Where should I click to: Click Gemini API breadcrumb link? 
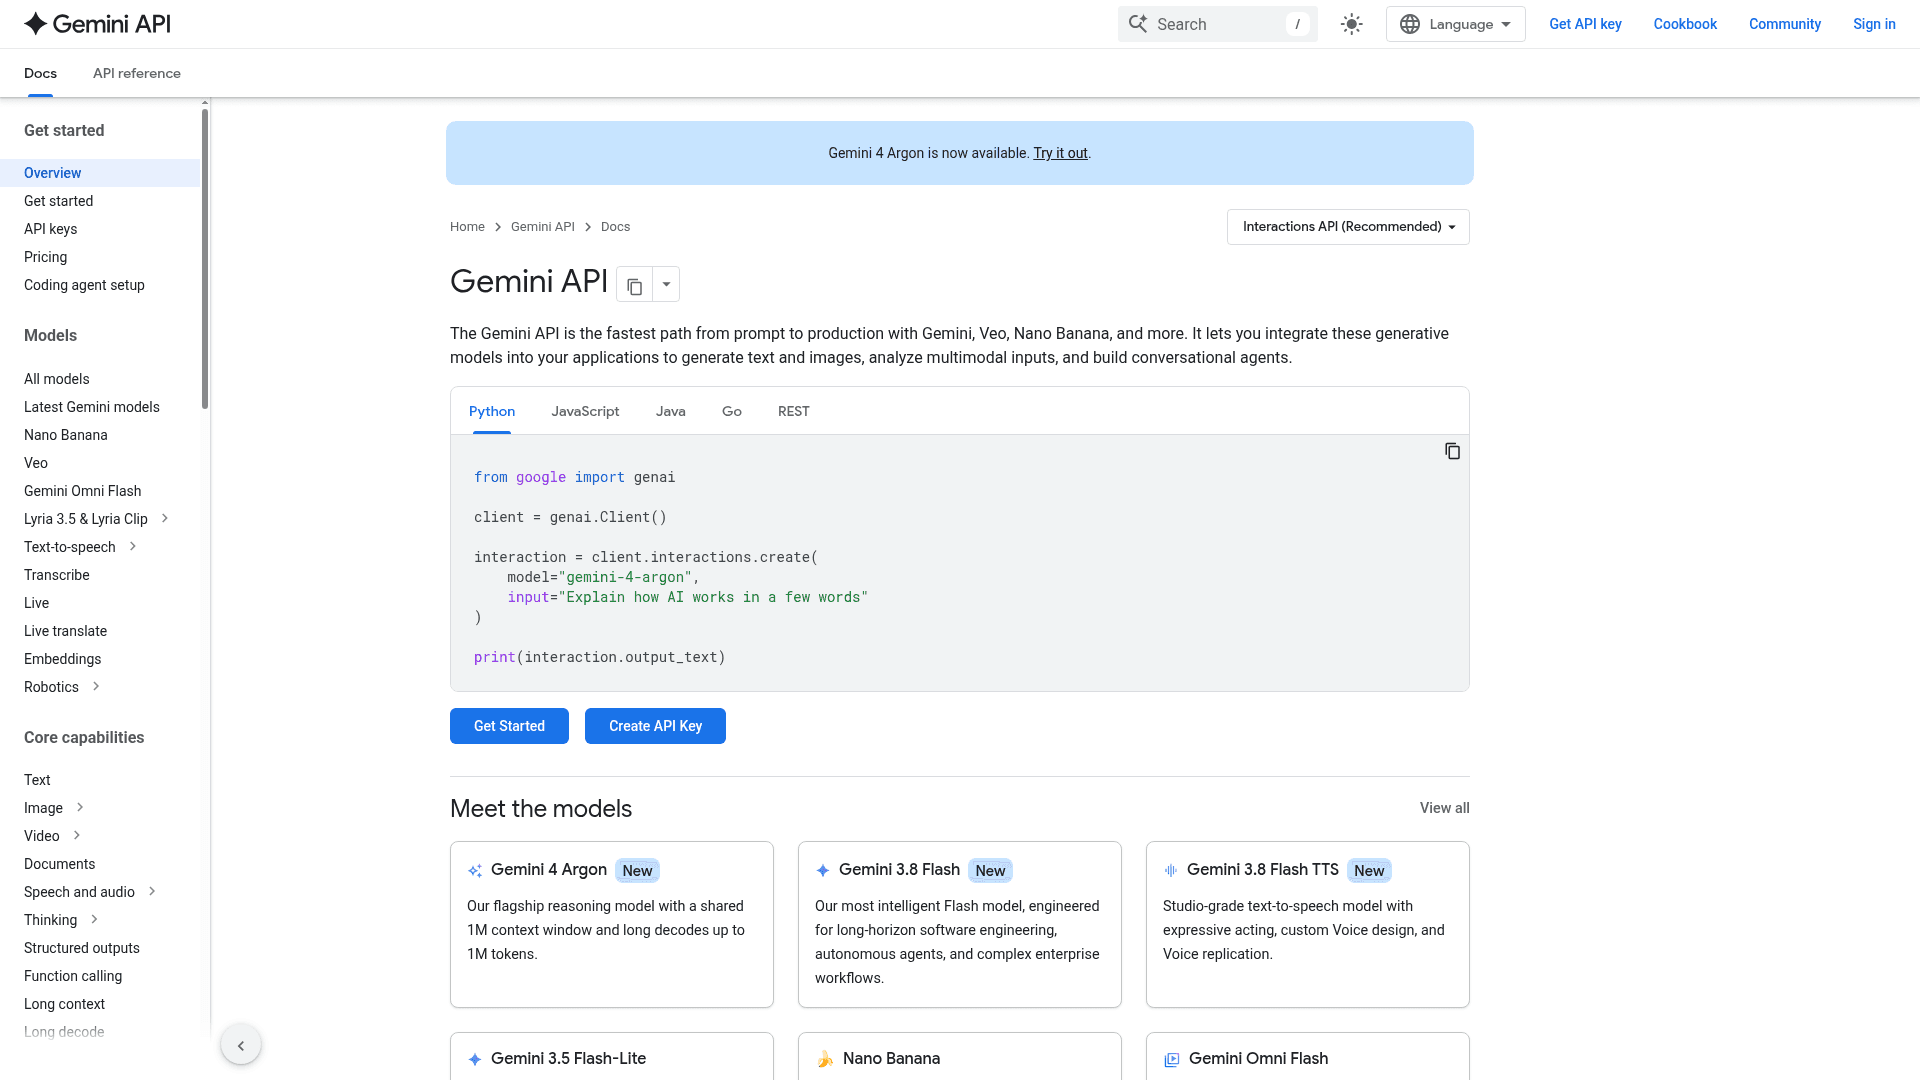pos(543,227)
